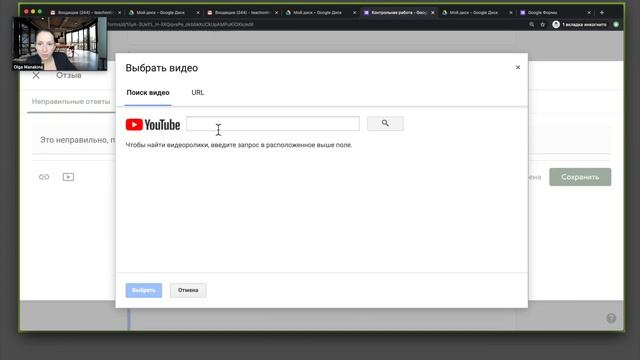Click the YouTube search magnifier button

(x=385, y=123)
